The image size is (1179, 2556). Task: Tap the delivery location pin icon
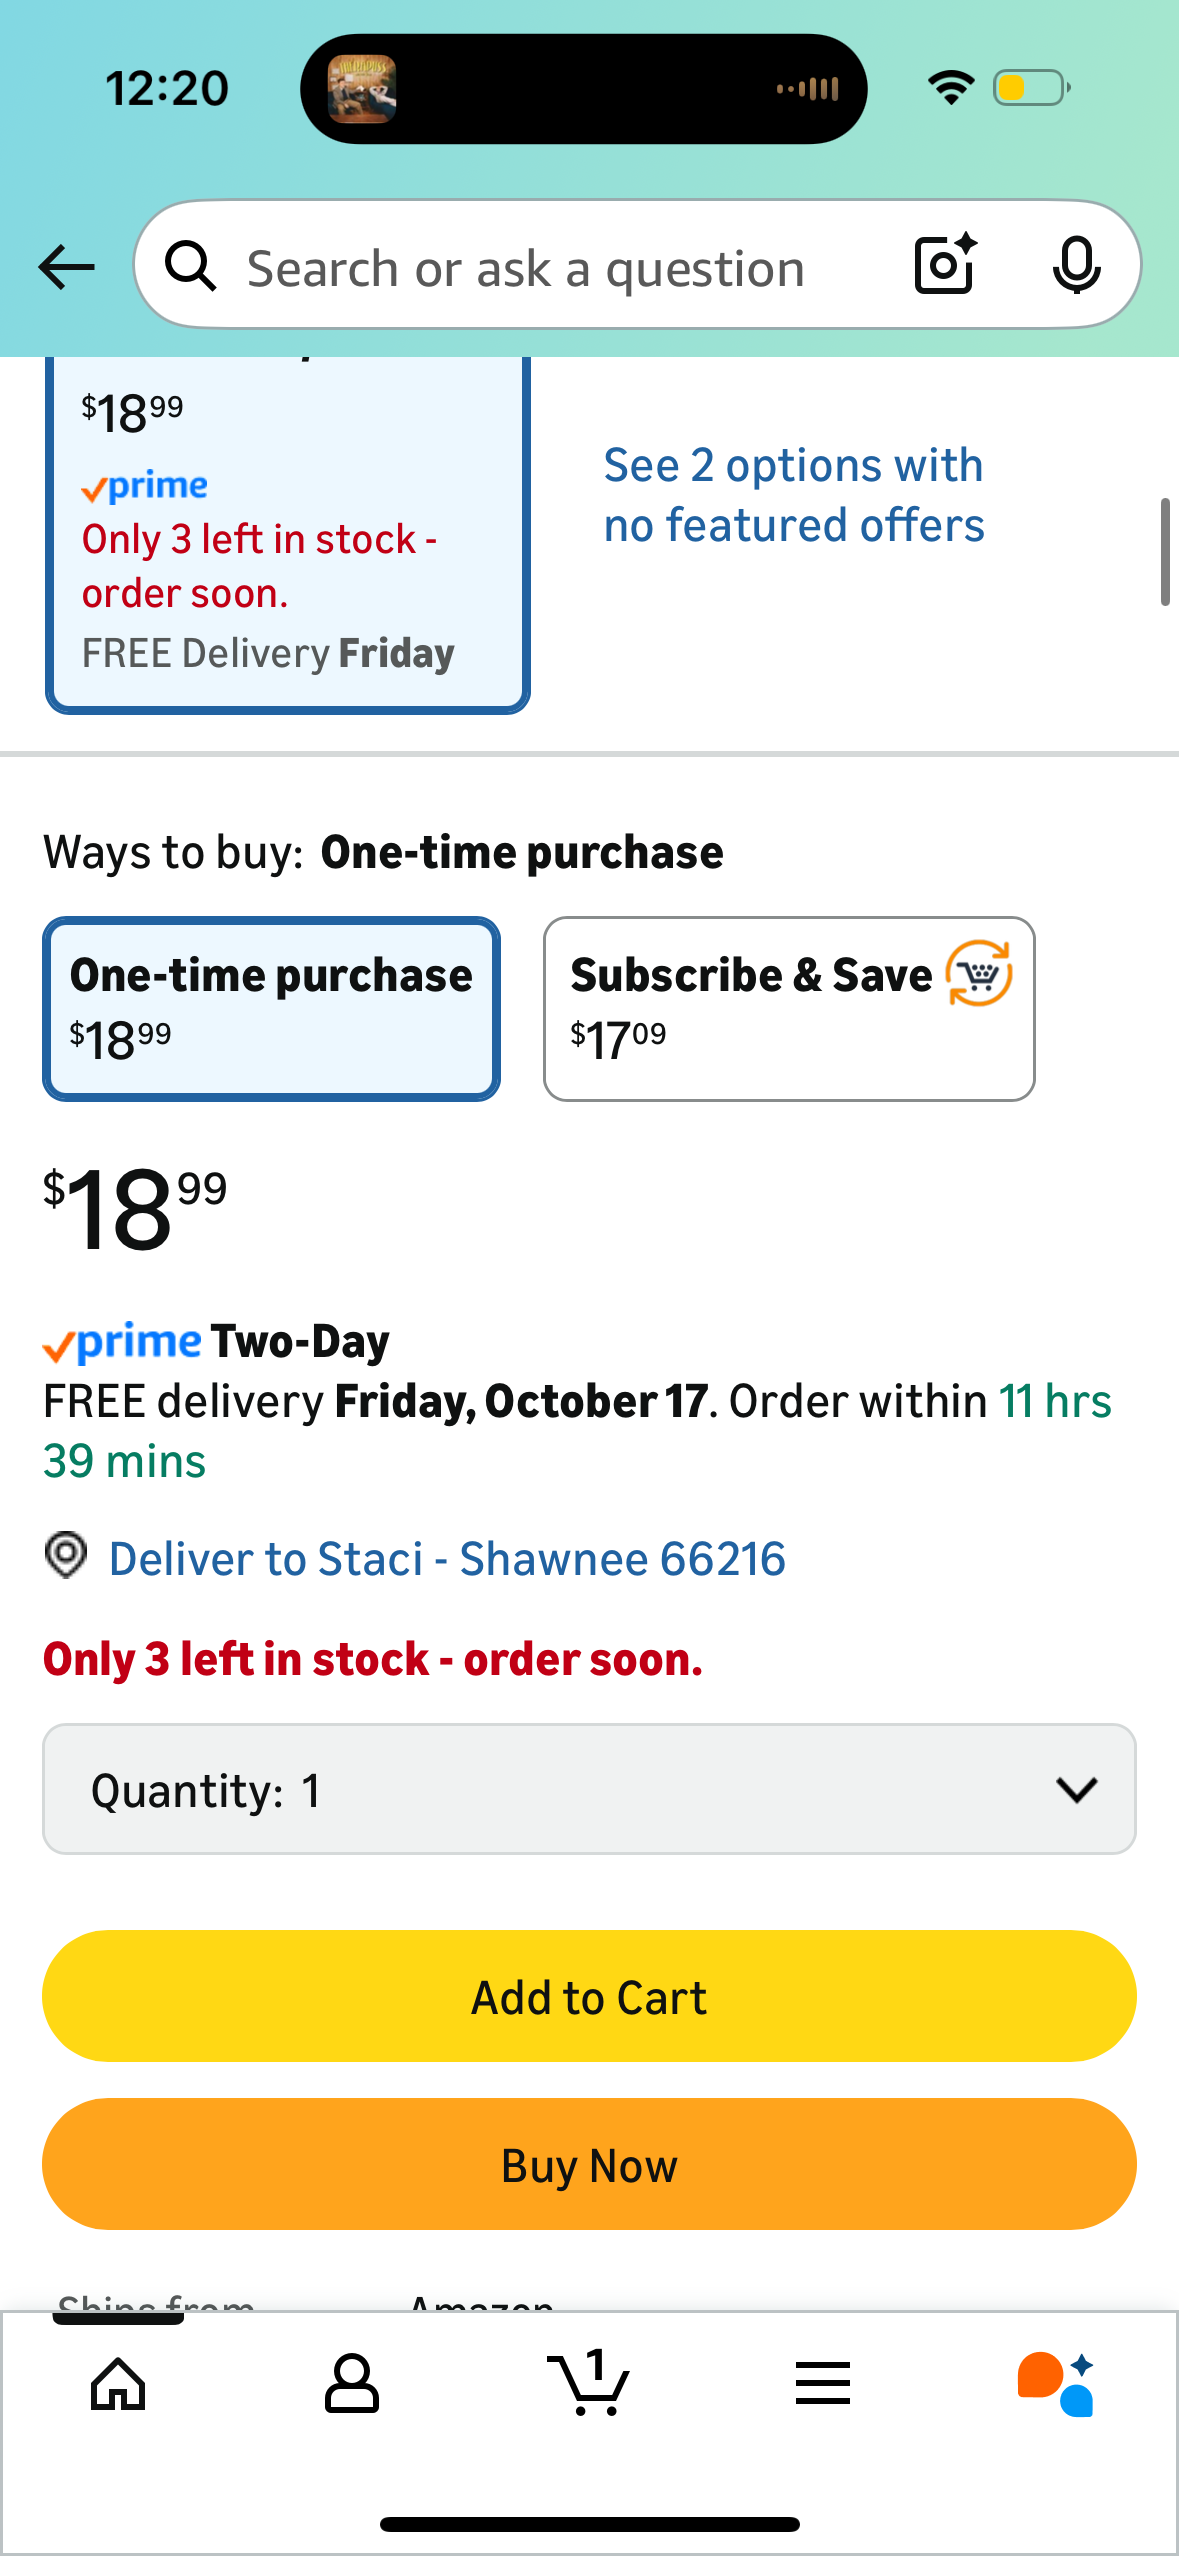[66, 1556]
